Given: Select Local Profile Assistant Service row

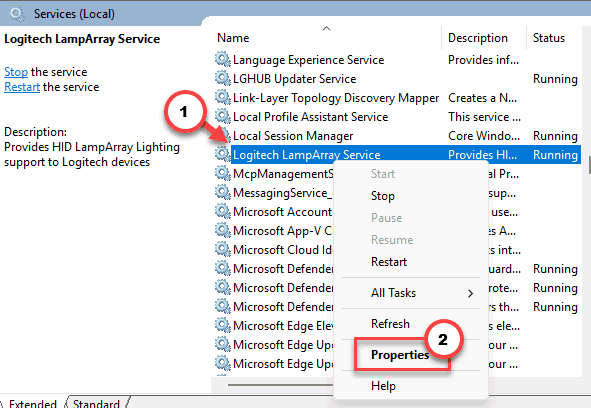Looking at the screenshot, I should (398, 117).
